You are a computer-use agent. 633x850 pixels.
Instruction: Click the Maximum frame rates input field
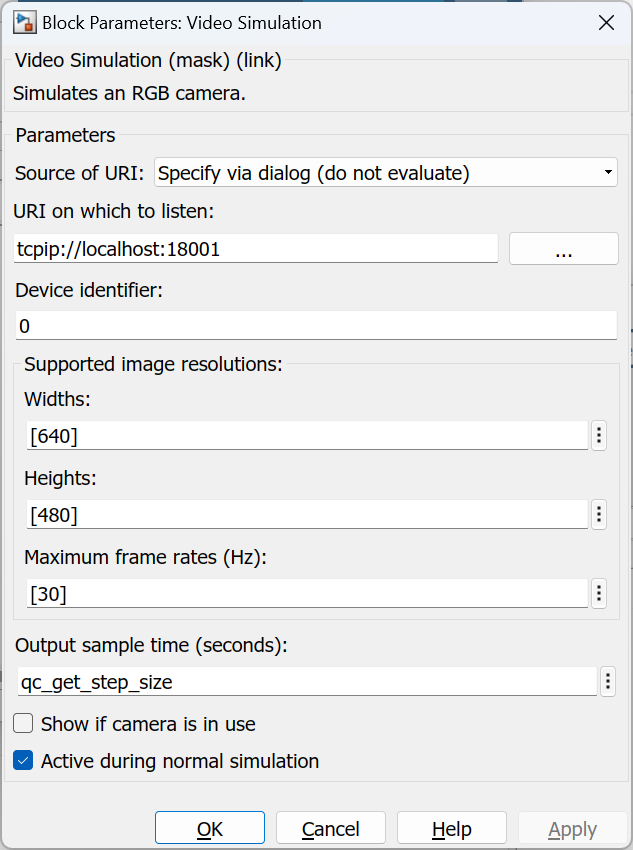[307, 593]
